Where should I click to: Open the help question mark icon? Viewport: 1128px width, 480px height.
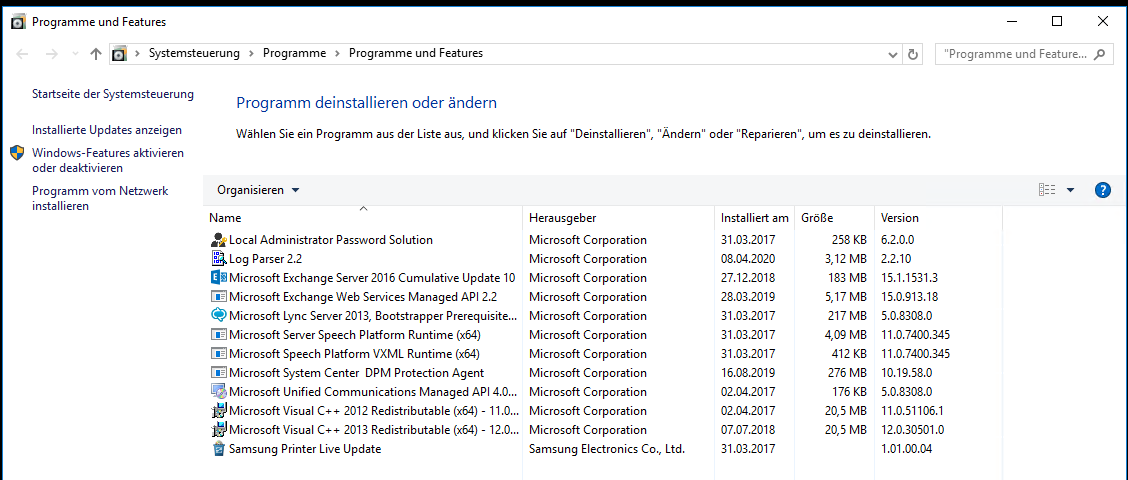[1102, 190]
